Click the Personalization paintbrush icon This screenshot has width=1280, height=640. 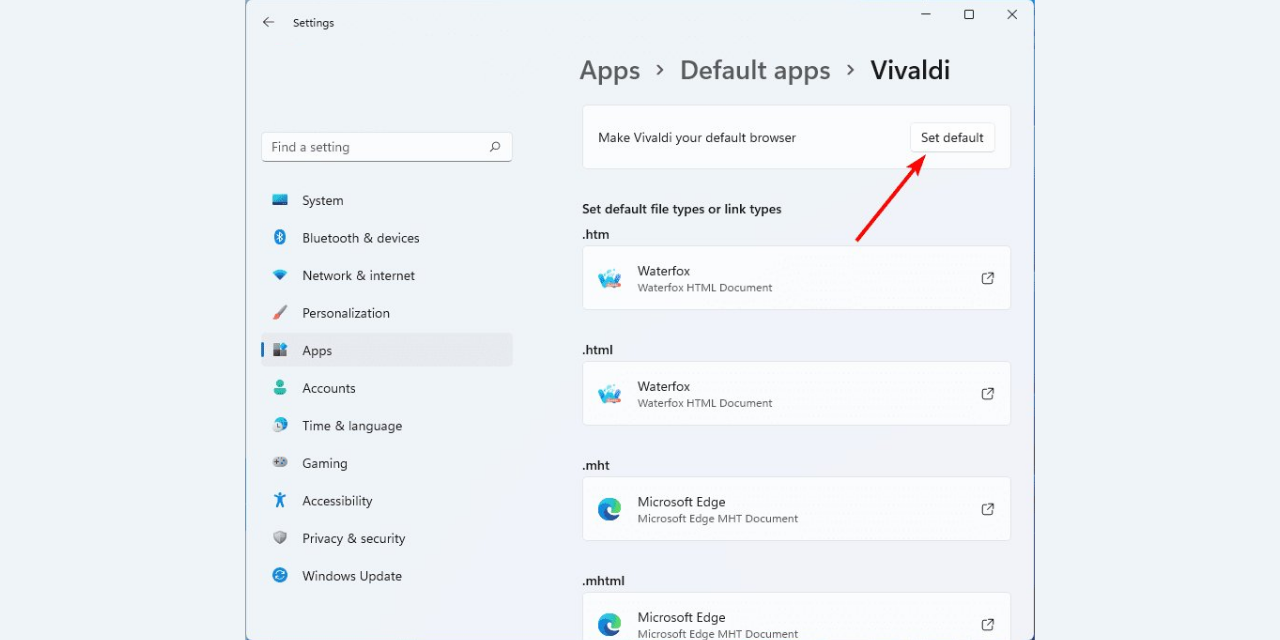280,312
